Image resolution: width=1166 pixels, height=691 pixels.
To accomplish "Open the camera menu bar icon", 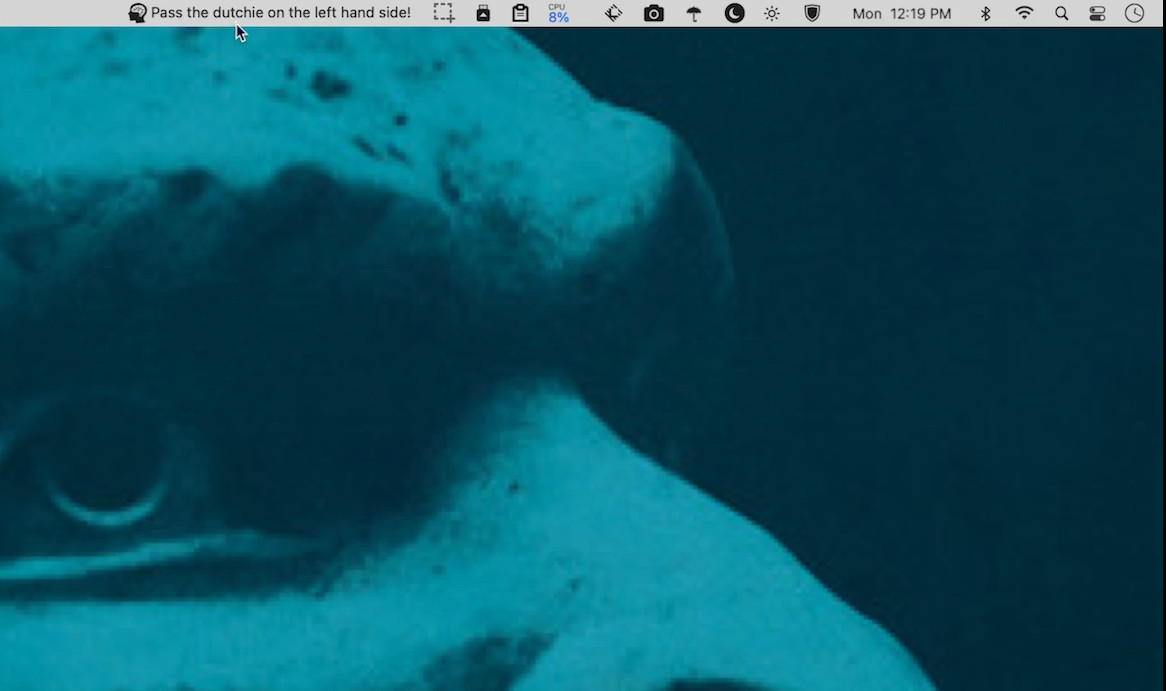I will tap(654, 13).
